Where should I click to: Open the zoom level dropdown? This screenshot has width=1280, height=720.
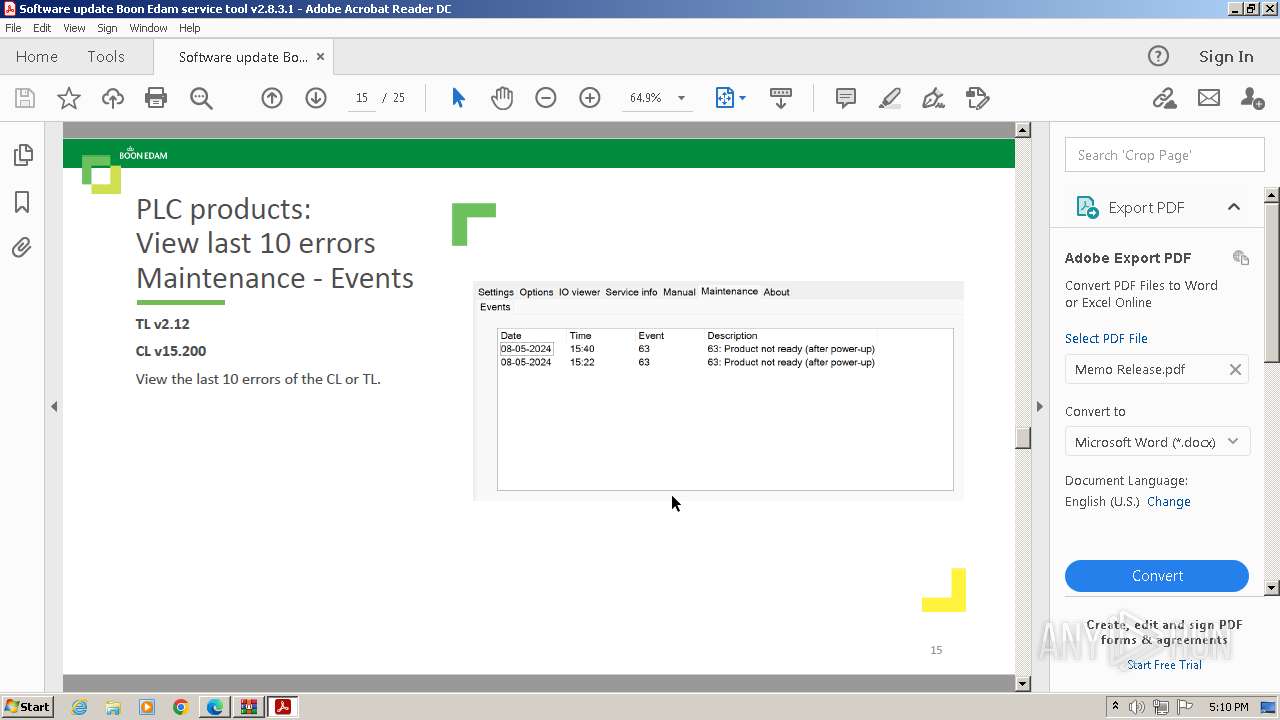(x=681, y=98)
